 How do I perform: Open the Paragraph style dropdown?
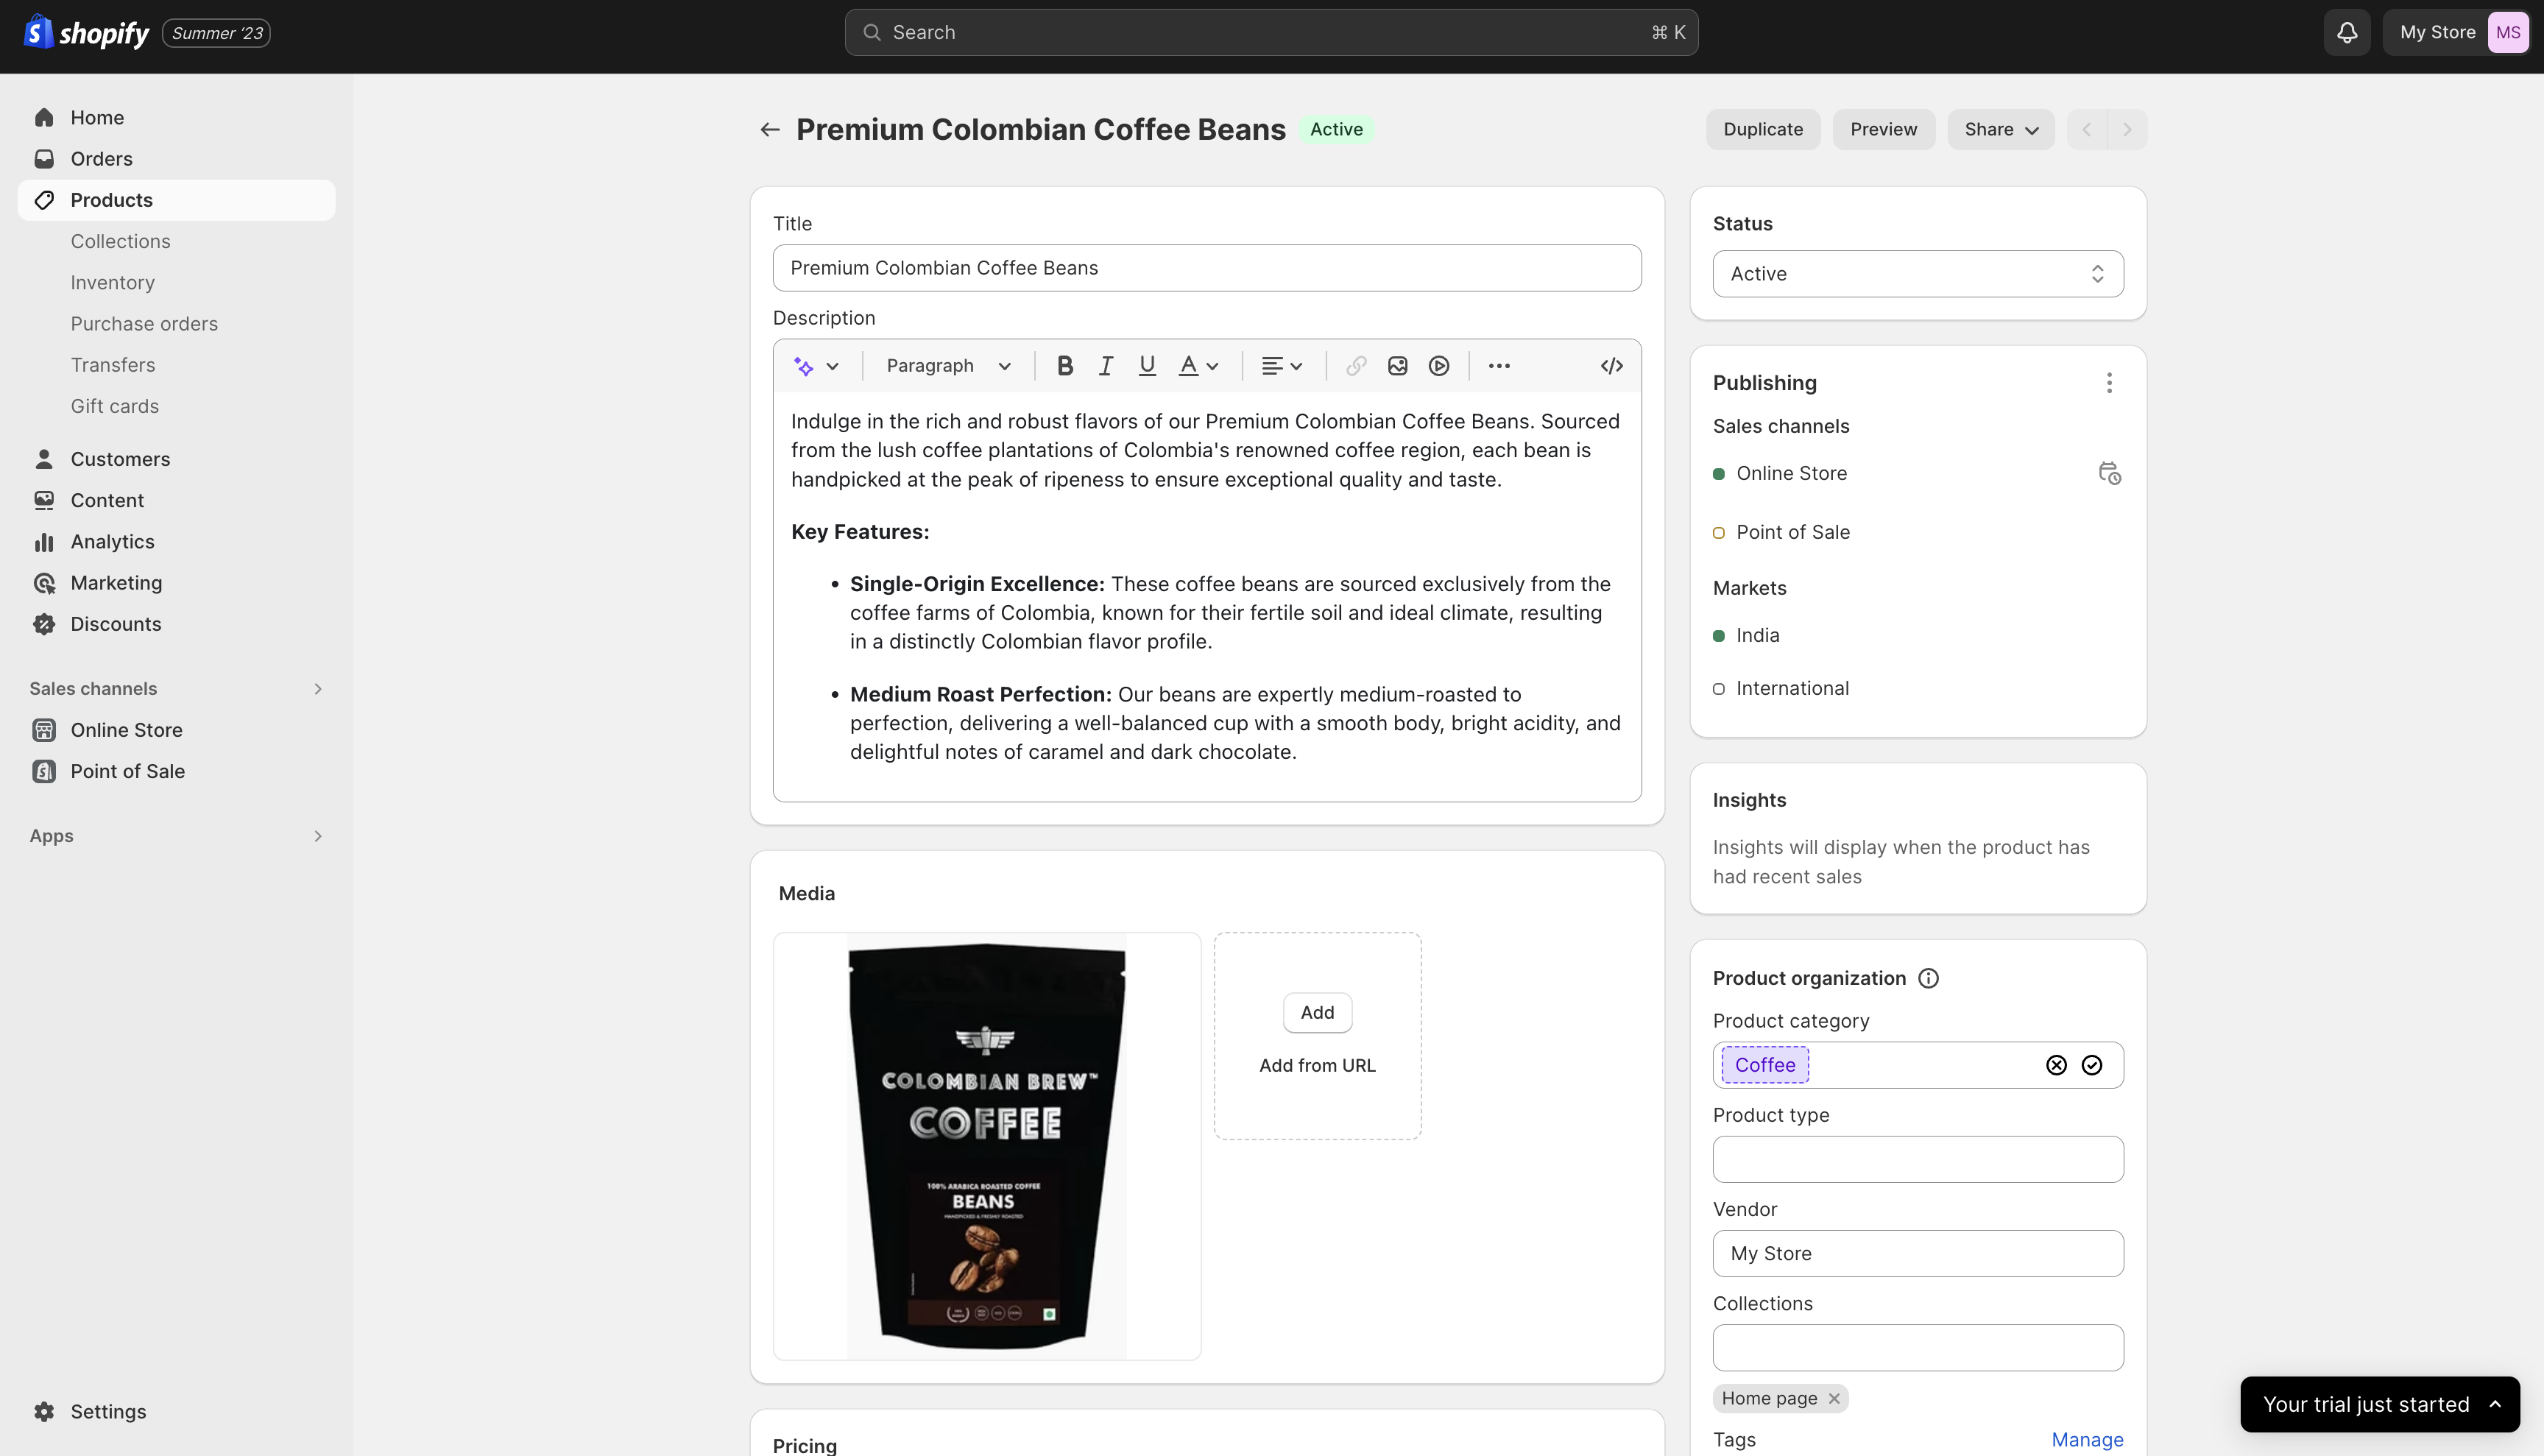946,365
